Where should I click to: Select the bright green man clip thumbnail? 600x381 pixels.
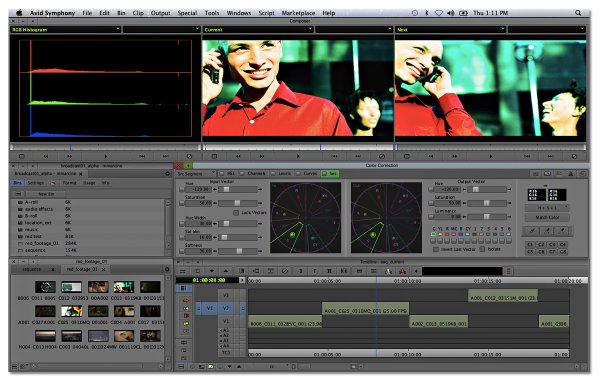tap(124, 287)
